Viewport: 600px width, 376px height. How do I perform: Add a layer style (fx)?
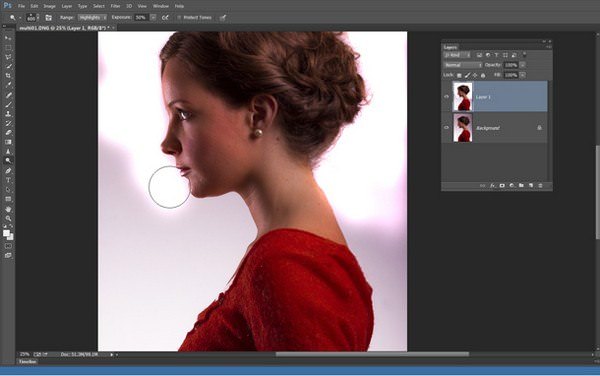point(492,186)
